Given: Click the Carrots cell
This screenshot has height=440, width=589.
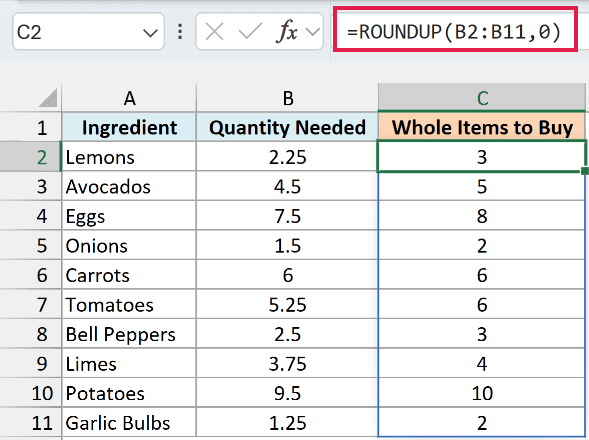Looking at the screenshot, I should click(129, 275).
